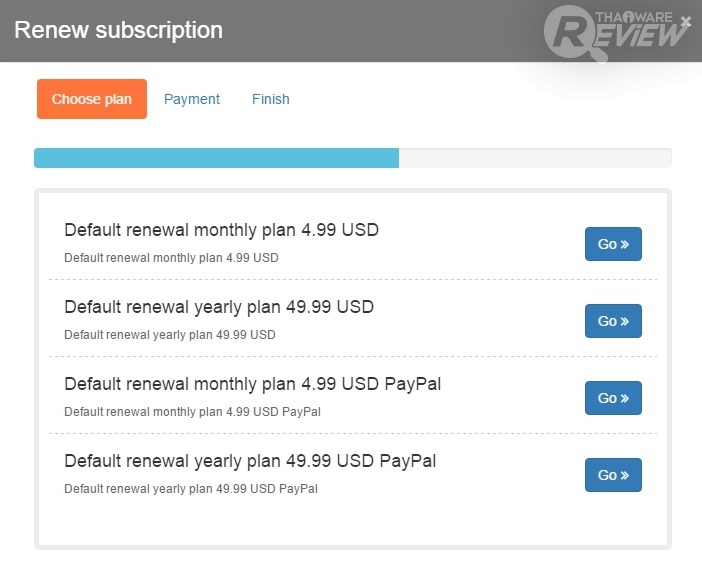Click the small monthly PayPal plan description text

coord(192,412)
